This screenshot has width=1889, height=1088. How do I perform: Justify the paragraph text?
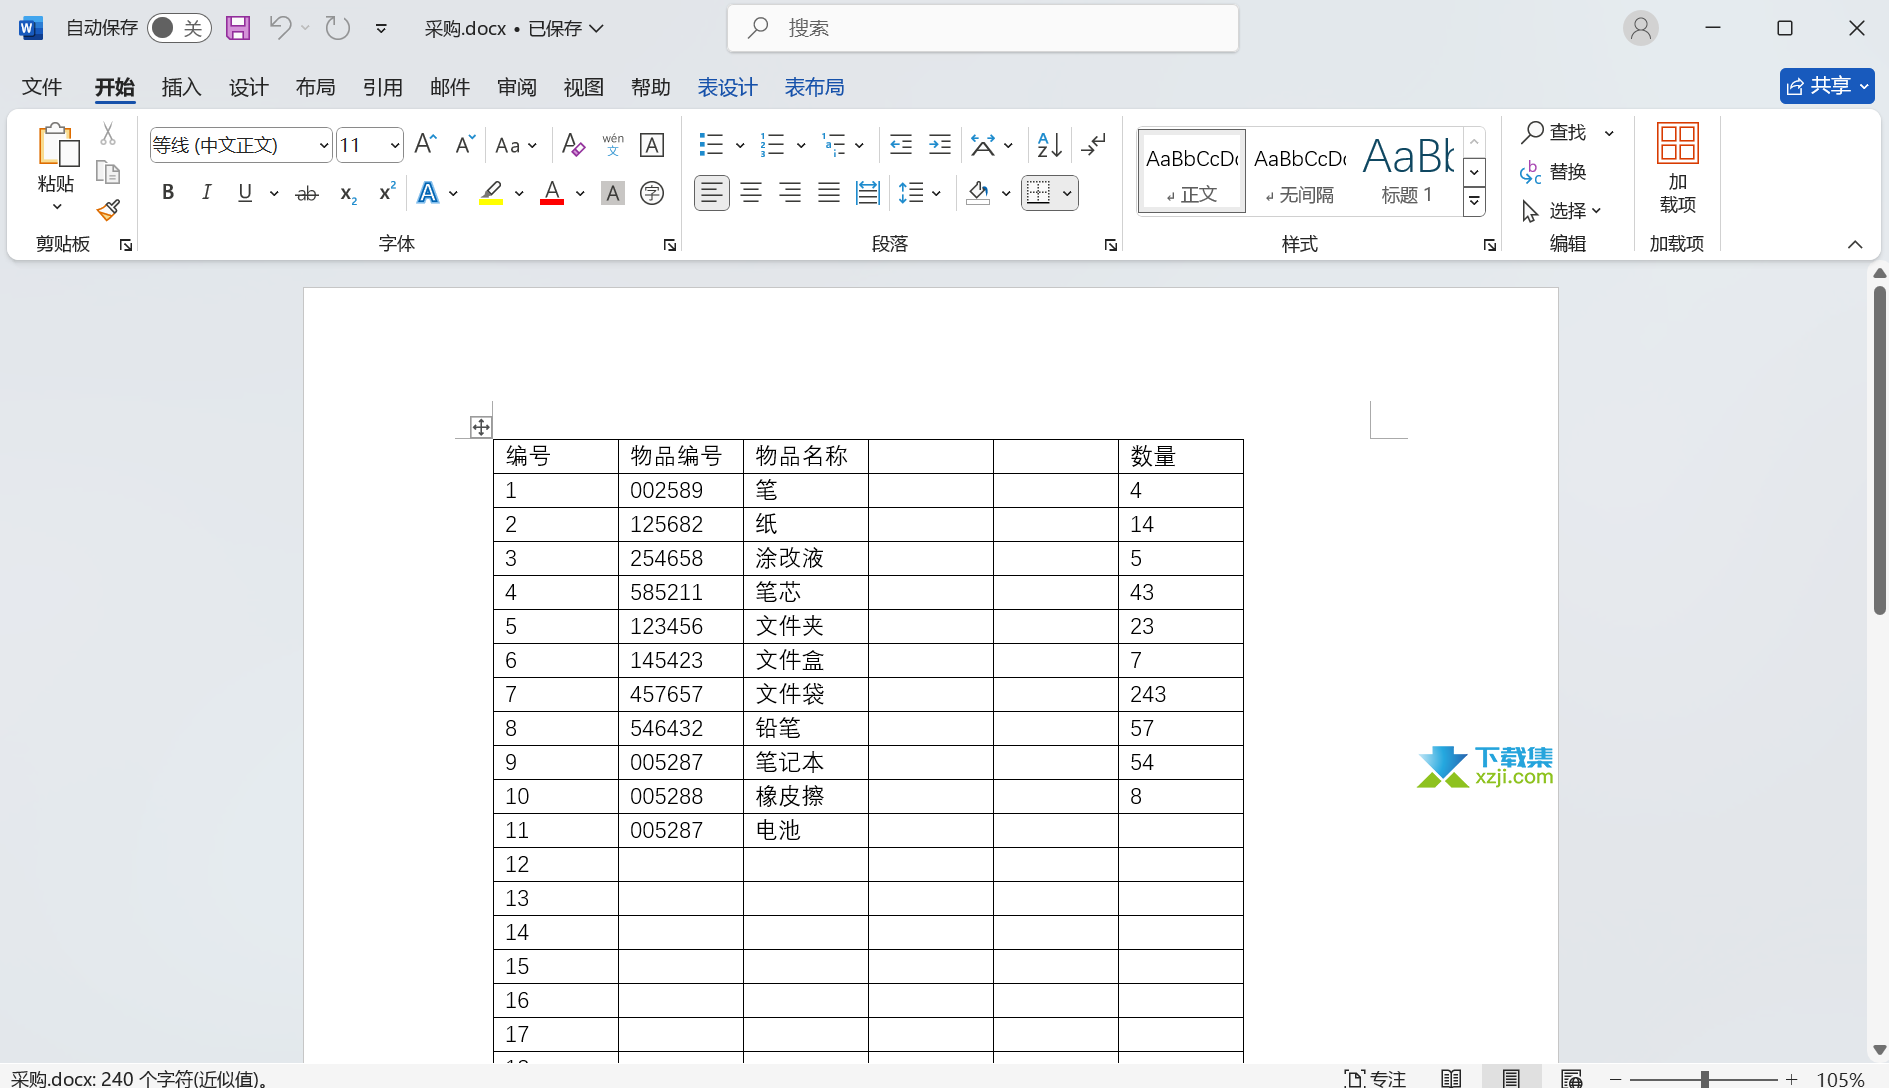(829, 193)
